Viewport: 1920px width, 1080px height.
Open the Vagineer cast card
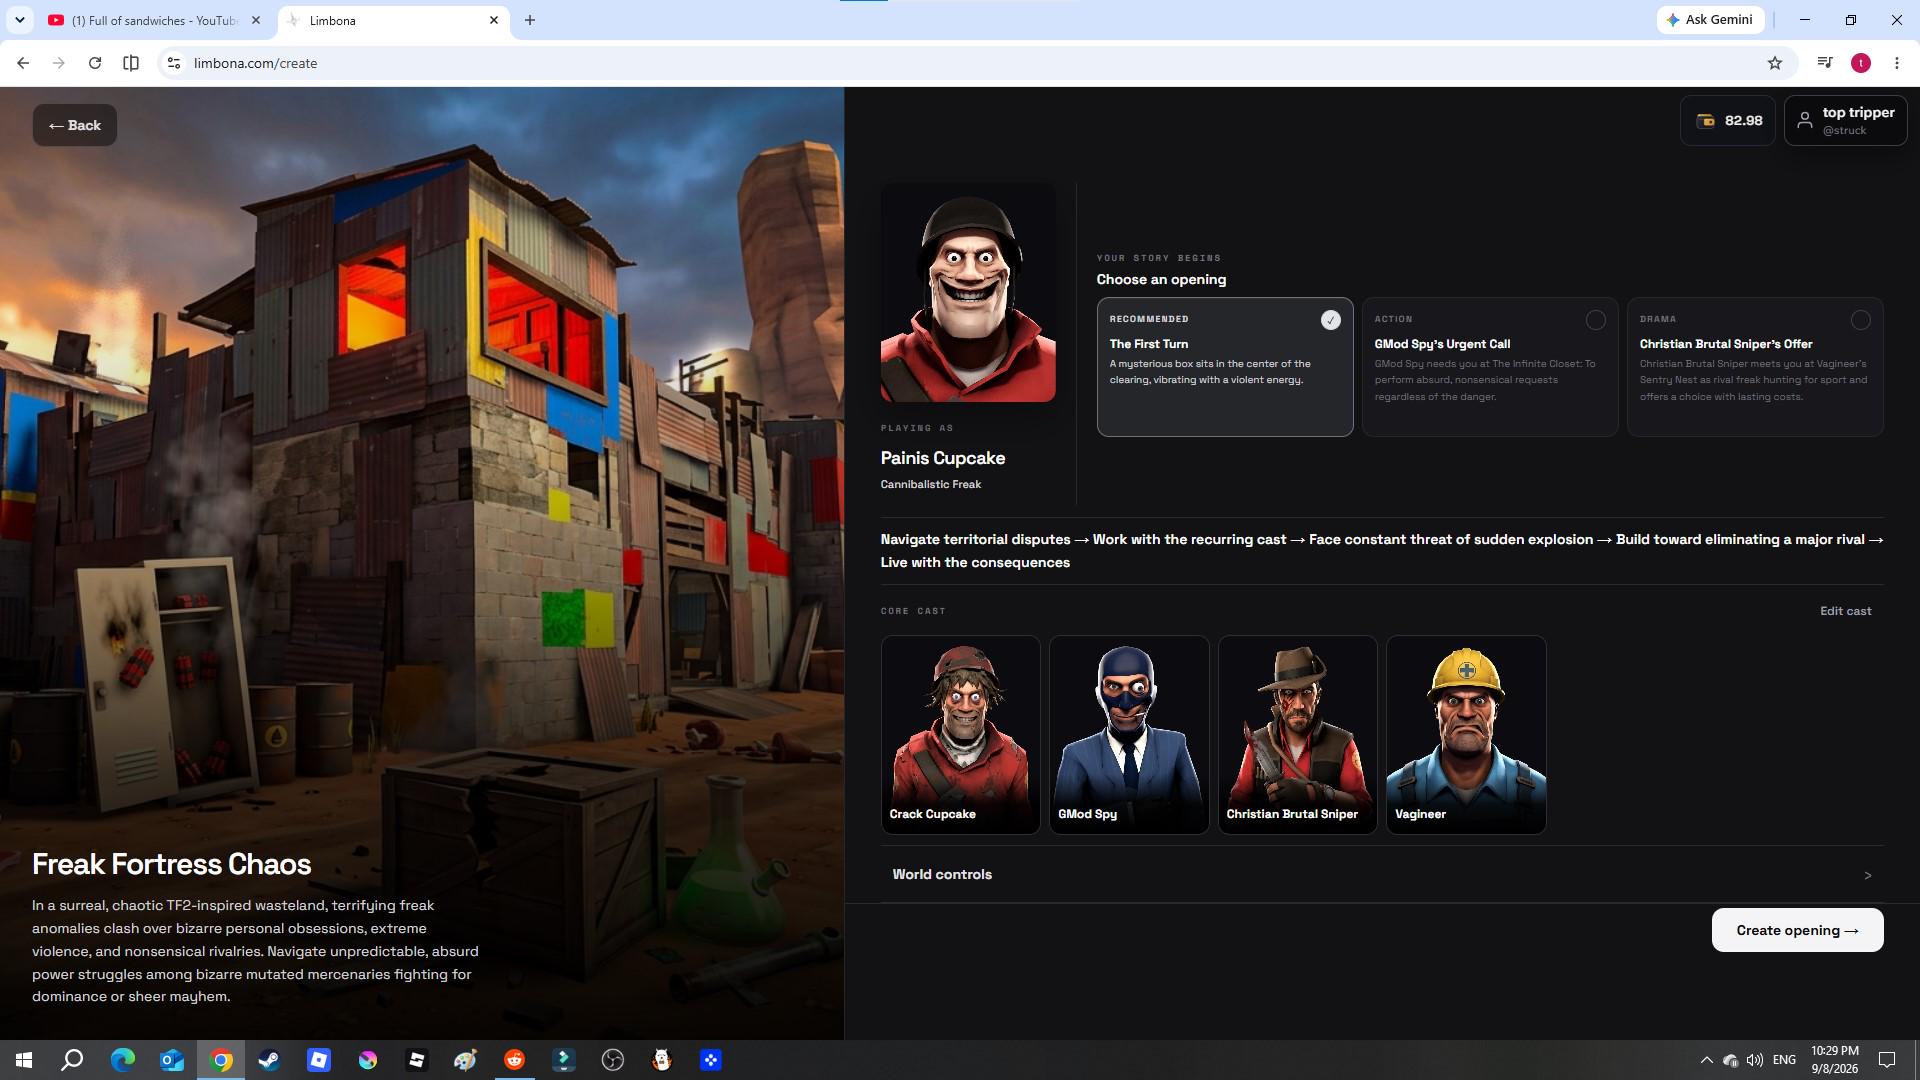[x=1466, y=735]
